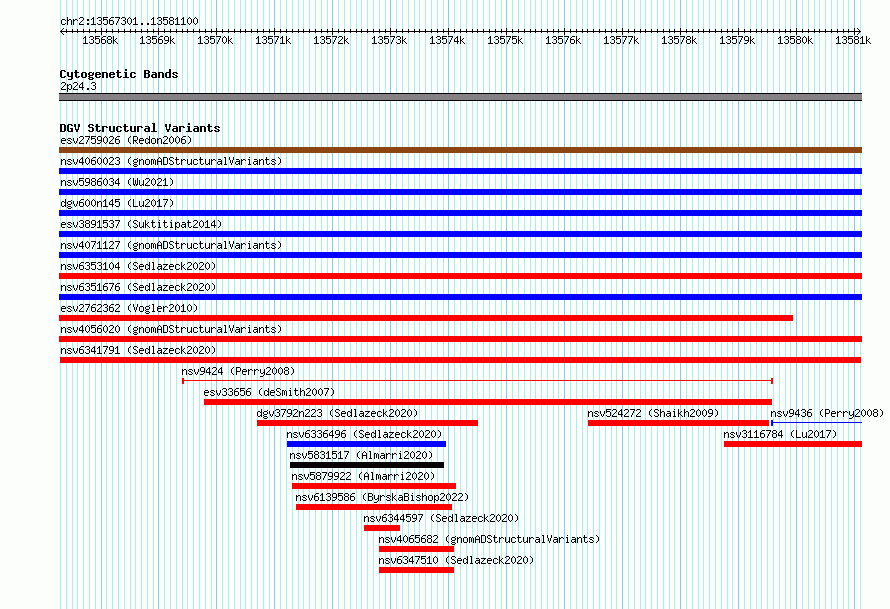Click the nsv9424 (Perry2008) label

pos(238,371)
